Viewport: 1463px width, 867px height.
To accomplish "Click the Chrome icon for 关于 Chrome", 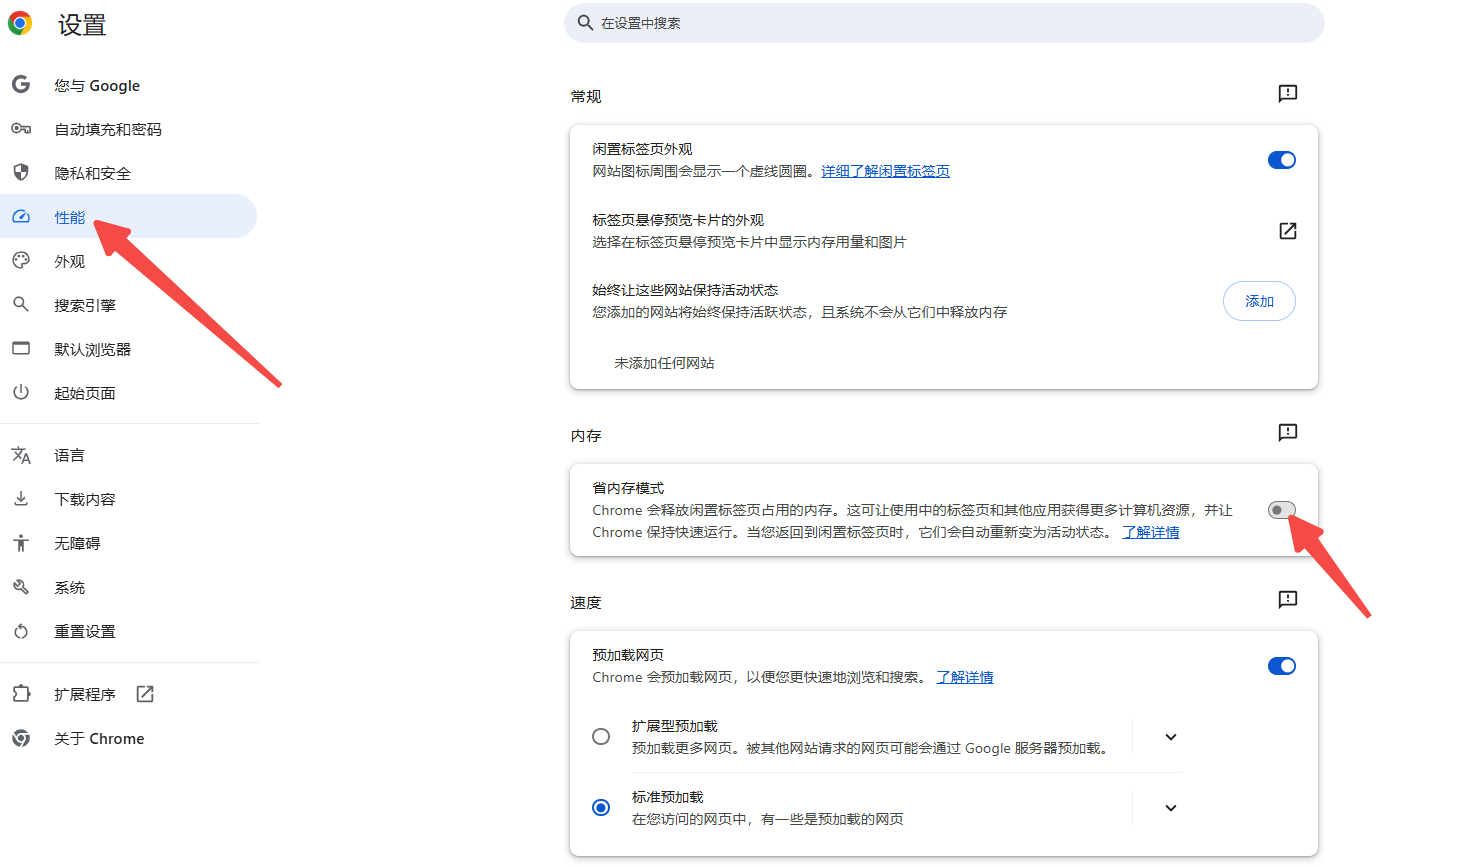I will tap(21, 738).
